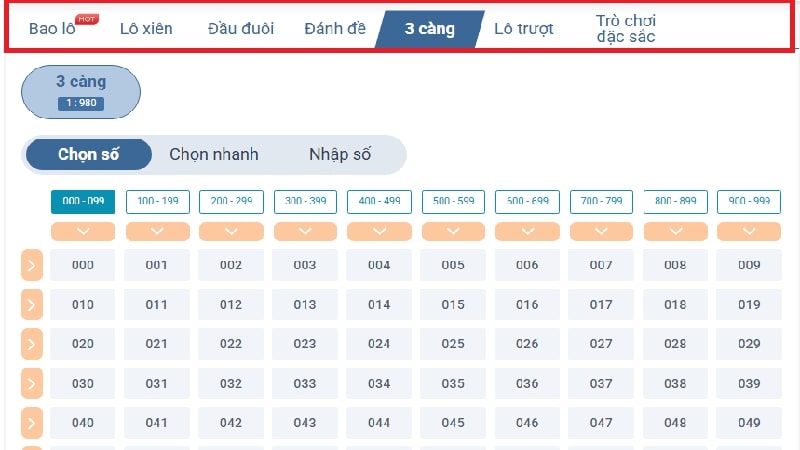Screen dimensions: 800x450
Task: Select number 026
Action: [x=527, y=344]
